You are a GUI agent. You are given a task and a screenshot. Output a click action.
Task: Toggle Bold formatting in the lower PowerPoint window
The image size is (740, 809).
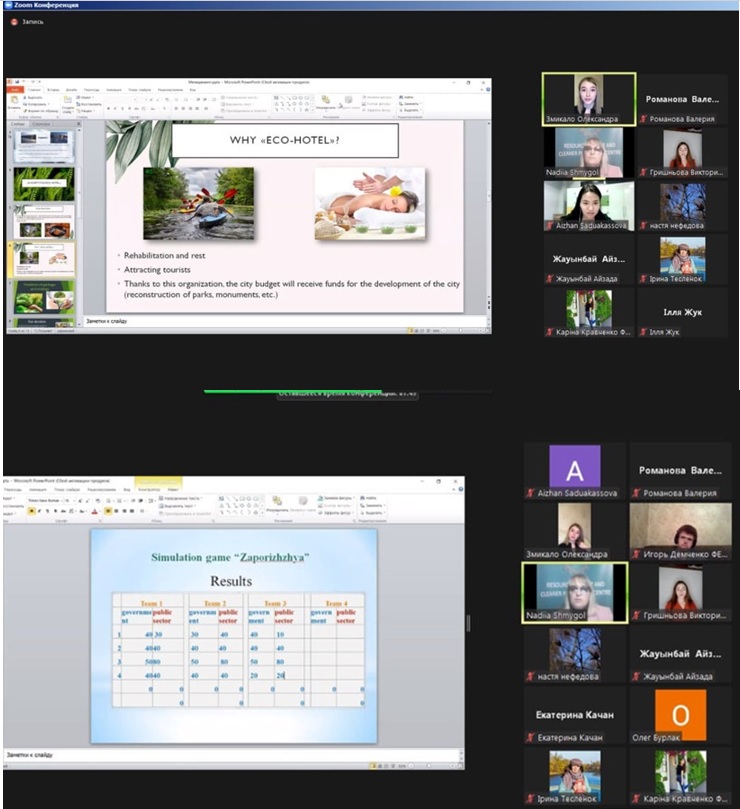[32, 511]
